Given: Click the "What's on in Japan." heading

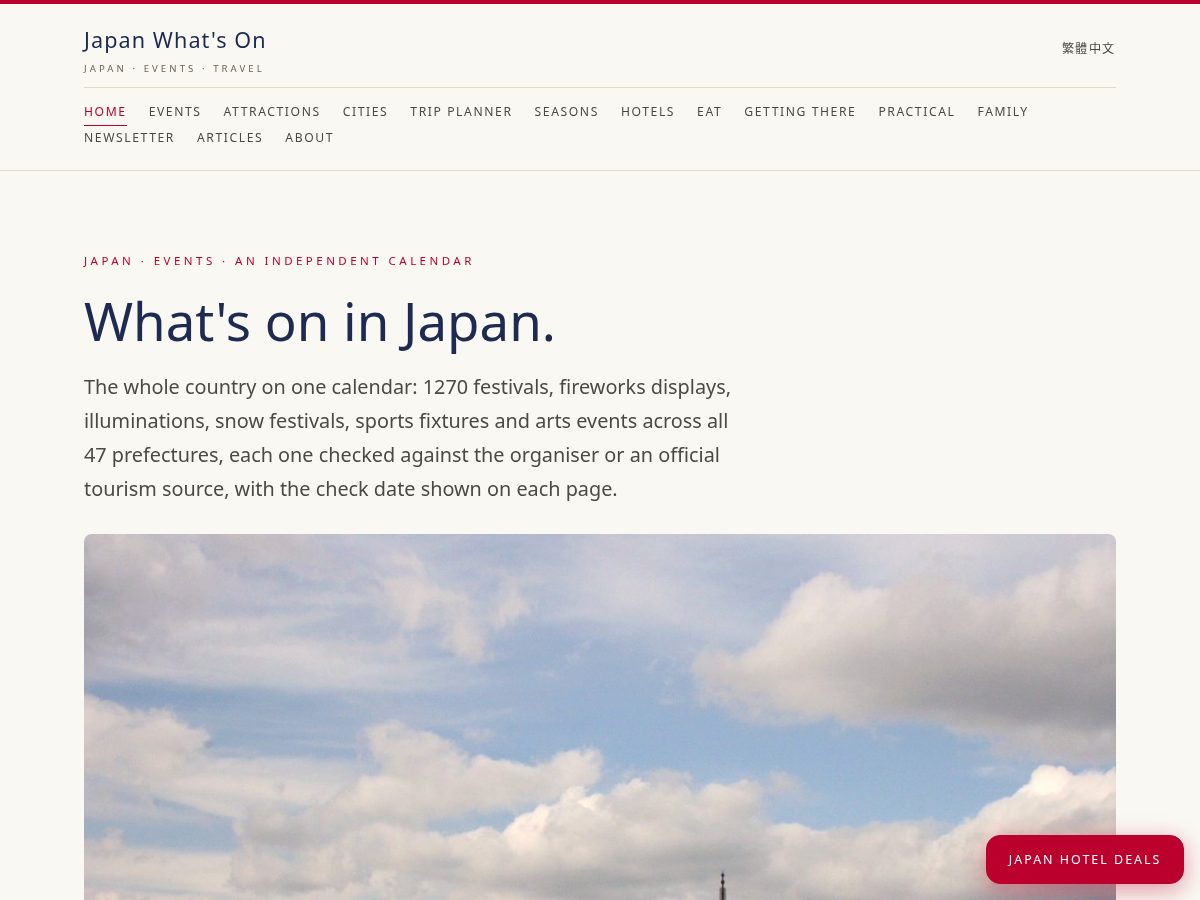Looking at the screenshot, I should tap(320, 322).
